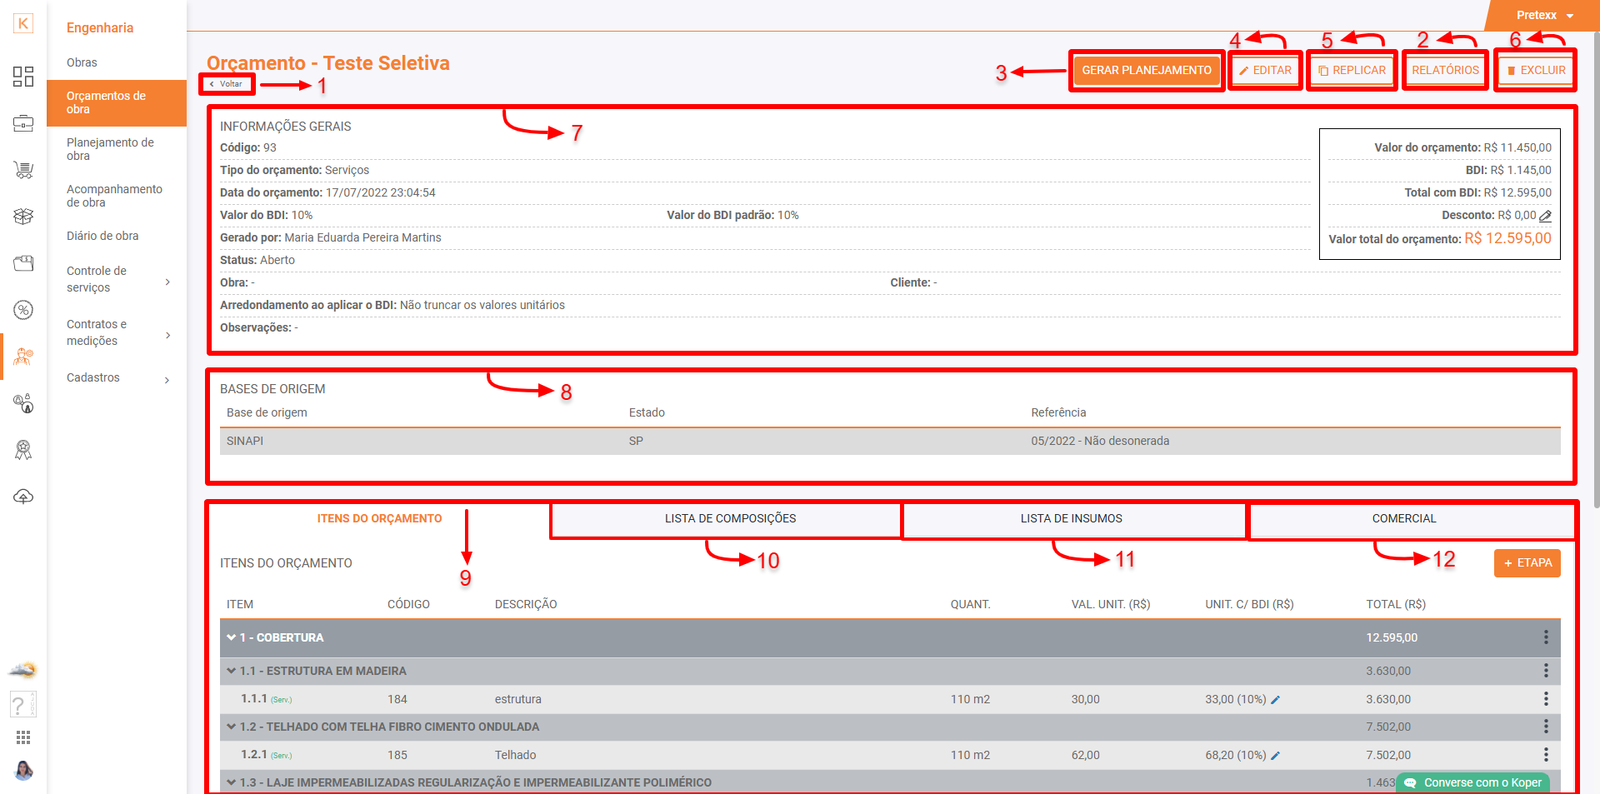The height and width of the screenshot is (794, 1600).
Task: Expand the Cadastros menu section
Action: 167,379
